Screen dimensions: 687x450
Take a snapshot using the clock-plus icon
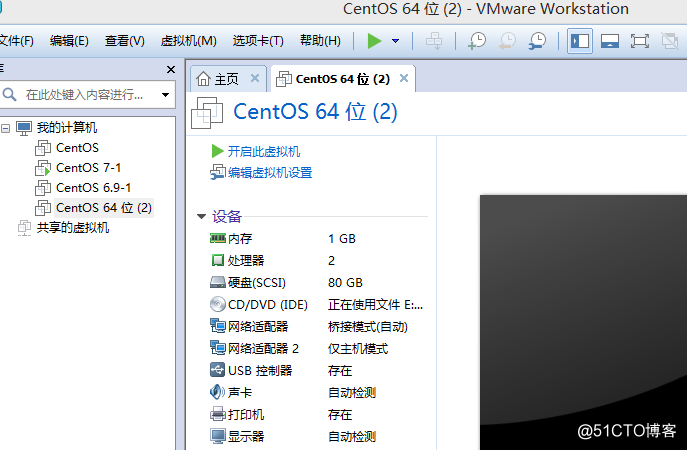coord(477,41)
